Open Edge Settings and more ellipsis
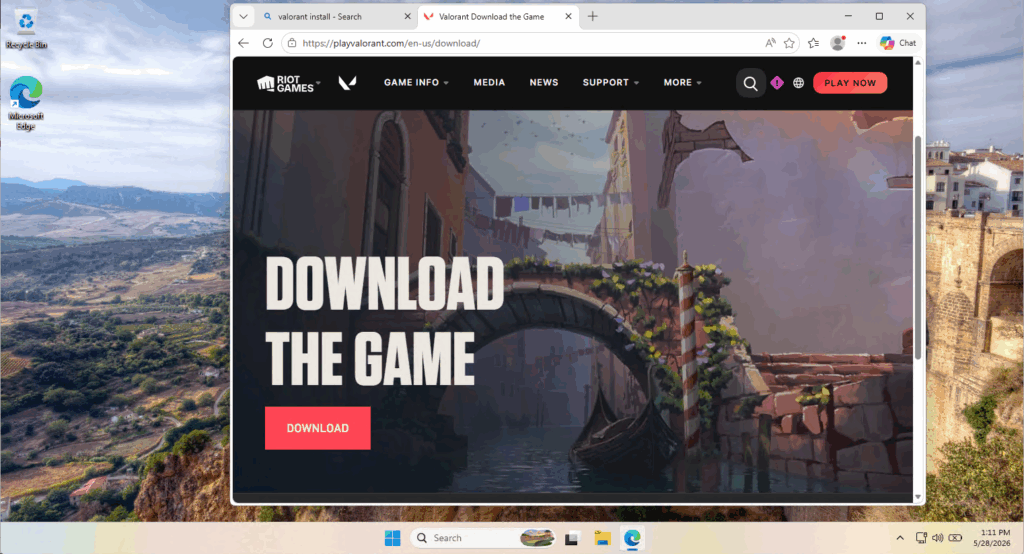The image size is (1024, 554). tap(862, 43)
